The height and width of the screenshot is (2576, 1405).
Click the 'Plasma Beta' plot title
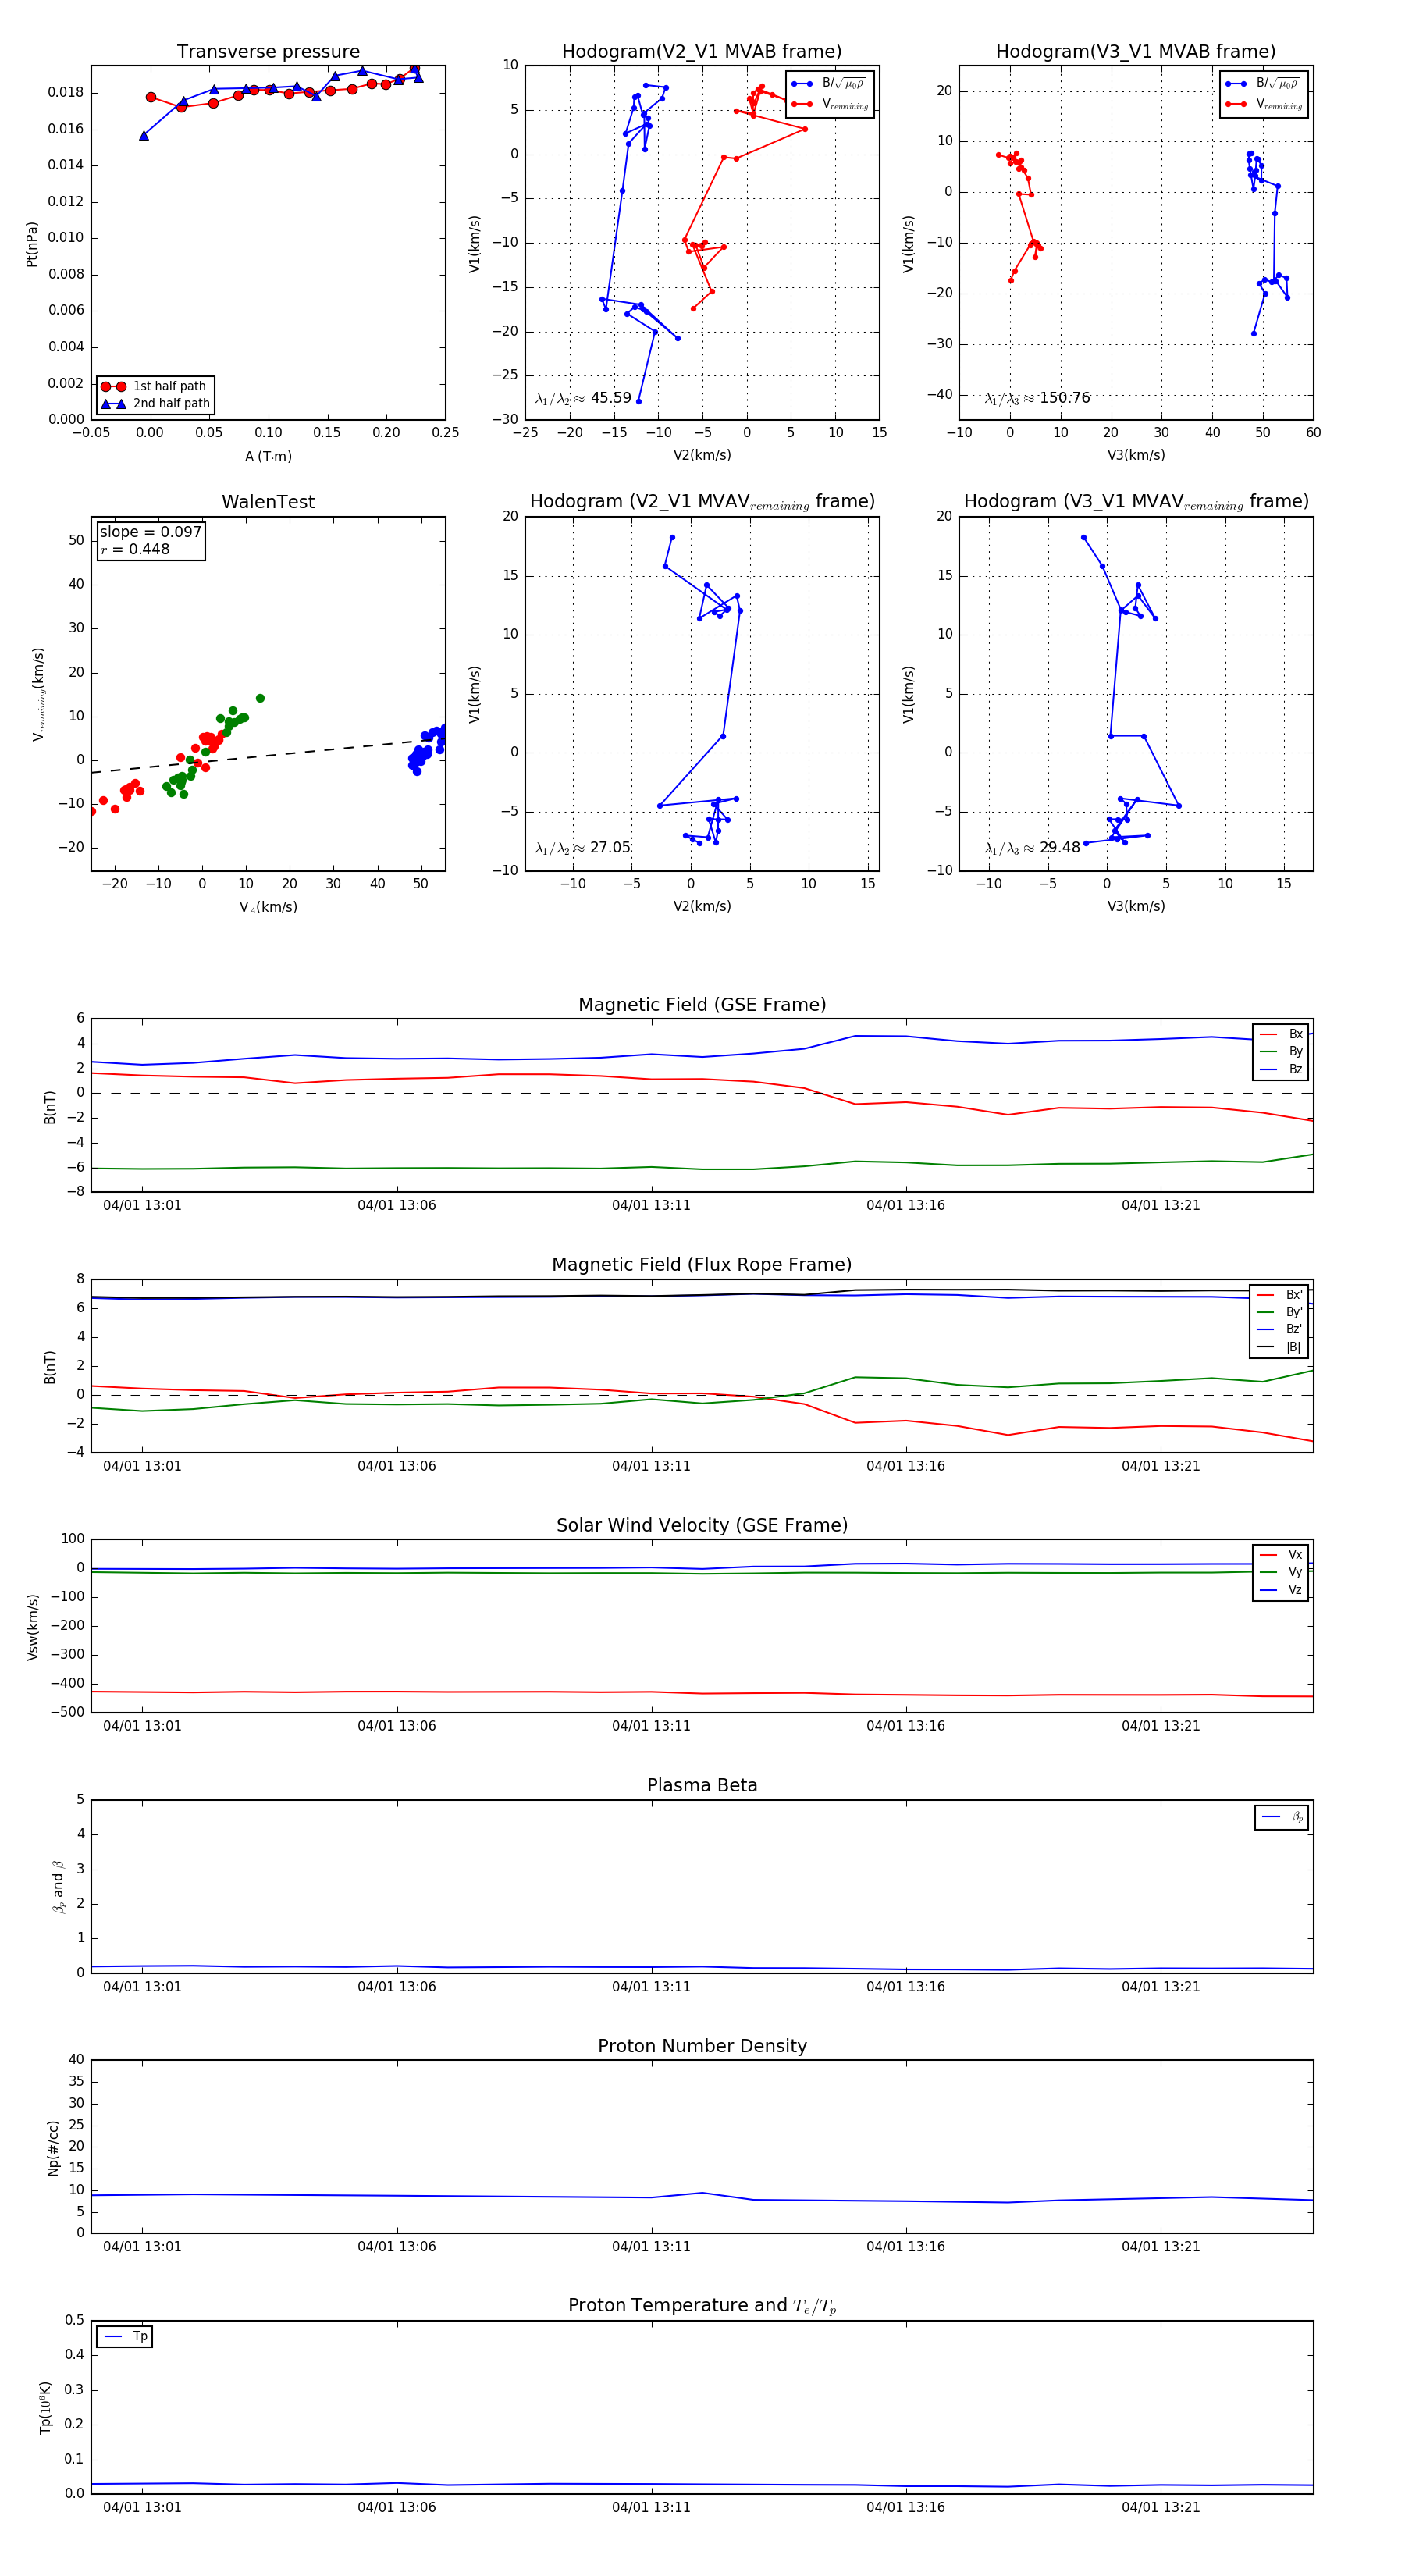(x=702, y=1785)
